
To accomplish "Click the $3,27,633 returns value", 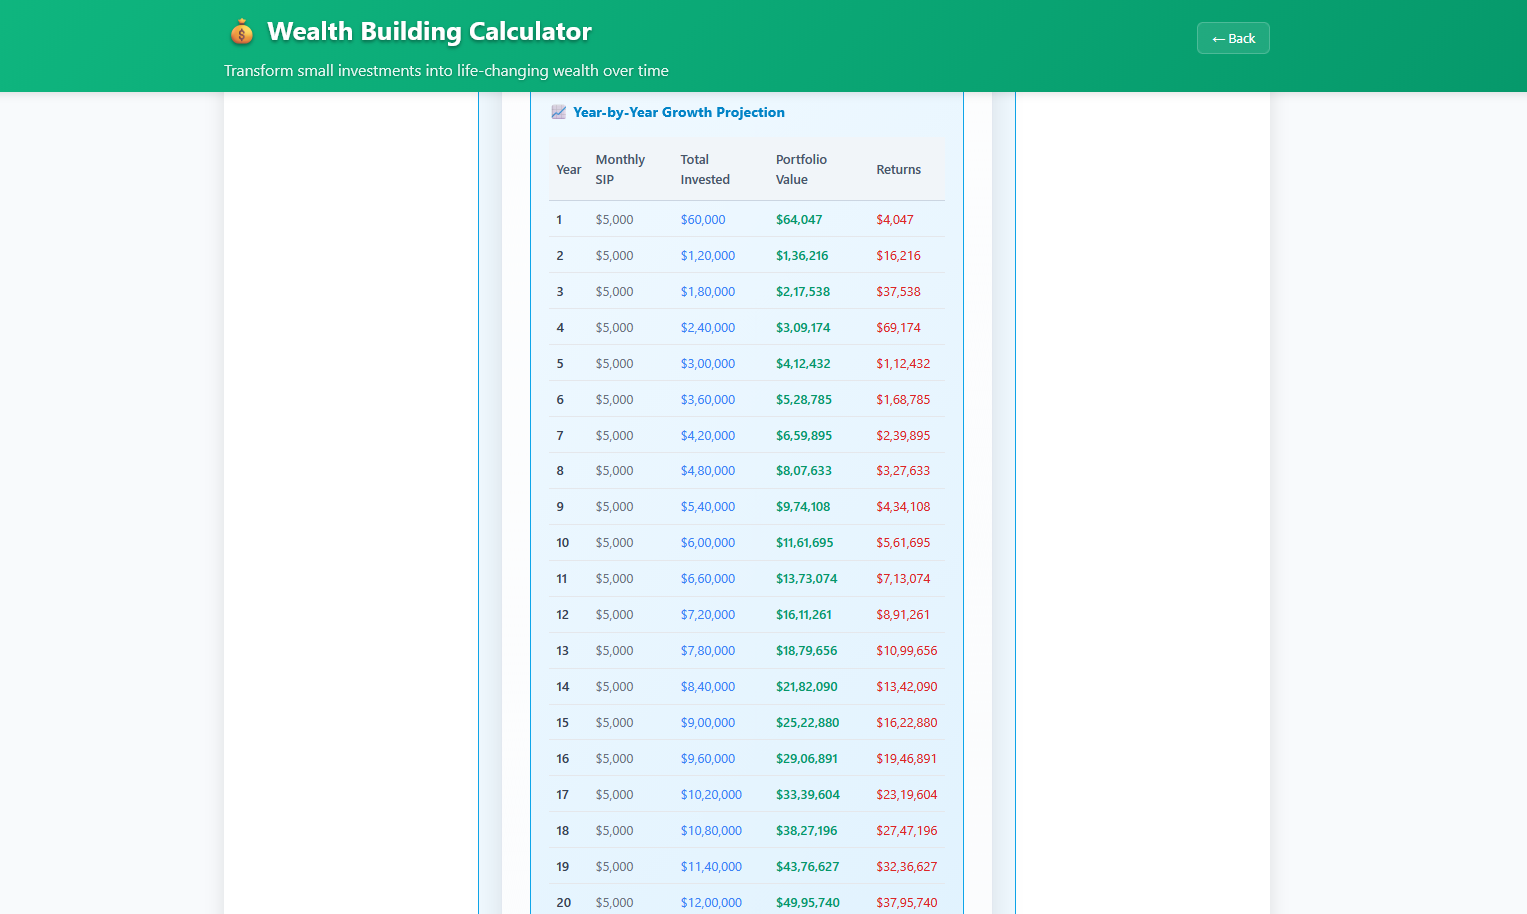I will [x=903, y=470].
